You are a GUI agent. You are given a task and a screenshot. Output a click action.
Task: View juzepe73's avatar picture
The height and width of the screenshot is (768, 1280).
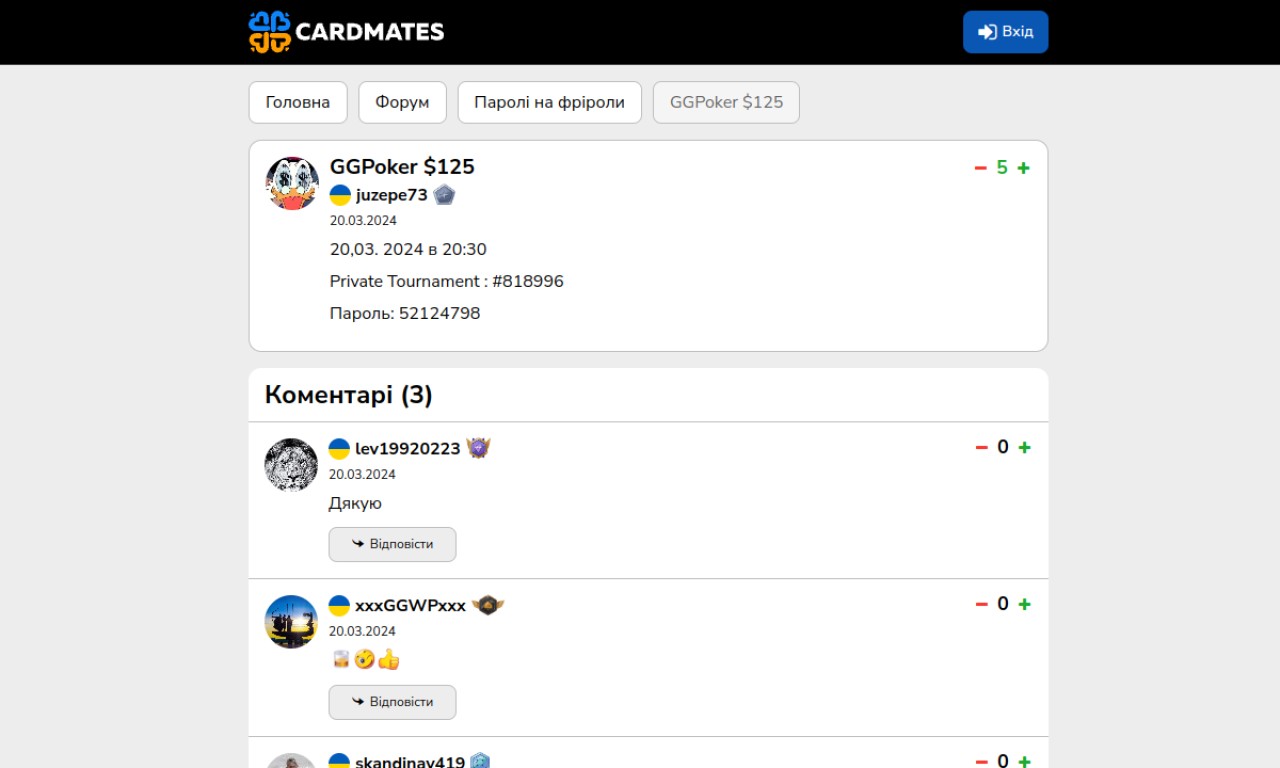coord(292,183)
